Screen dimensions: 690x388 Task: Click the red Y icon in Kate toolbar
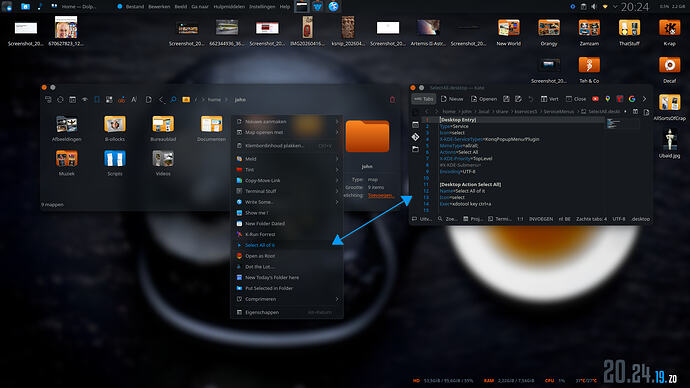pos(620,99)
